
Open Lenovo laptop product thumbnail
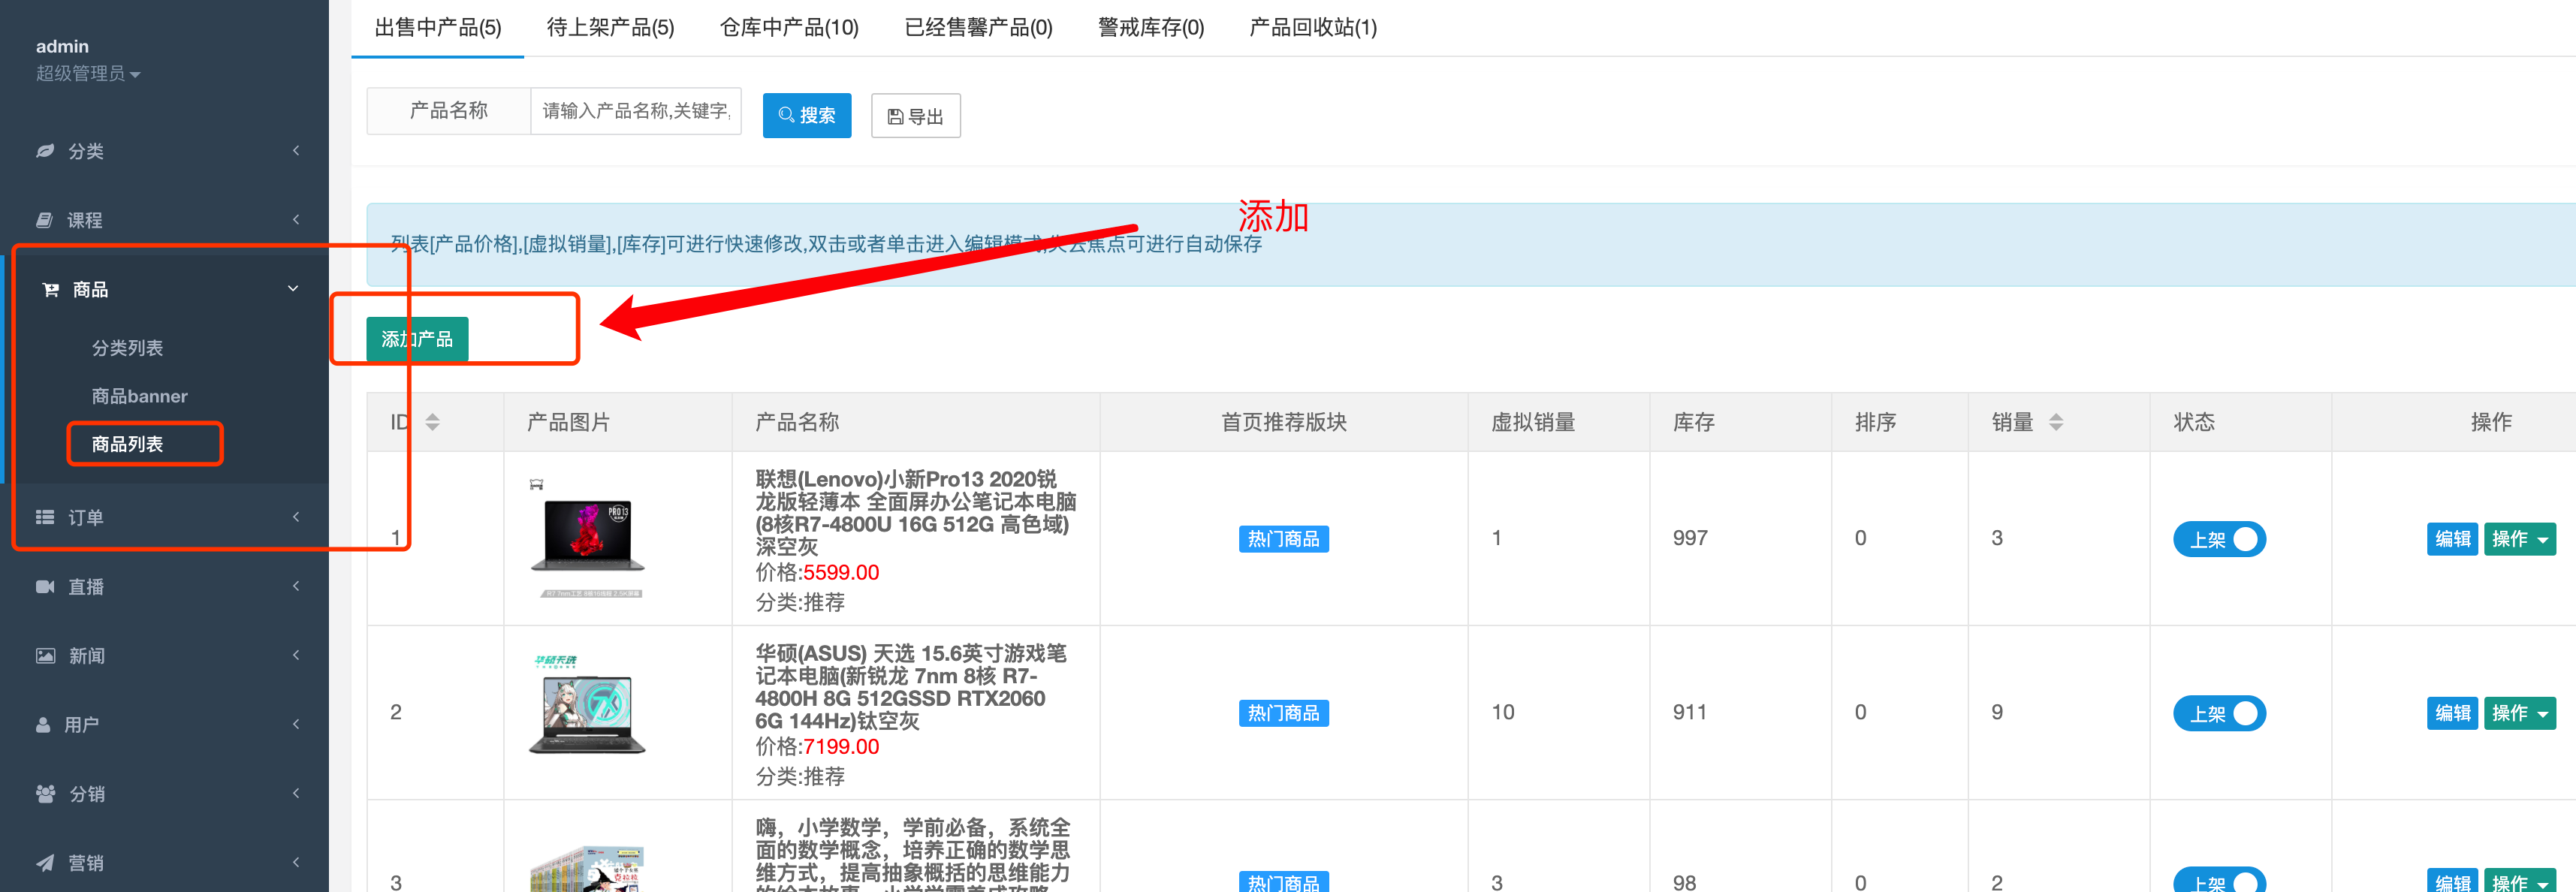588,538
